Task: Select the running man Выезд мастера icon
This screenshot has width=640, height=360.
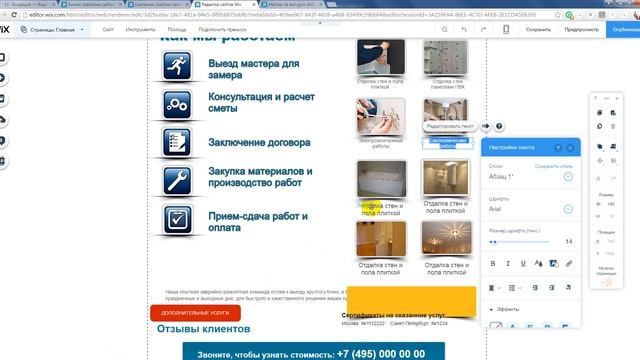Action: 177,65
